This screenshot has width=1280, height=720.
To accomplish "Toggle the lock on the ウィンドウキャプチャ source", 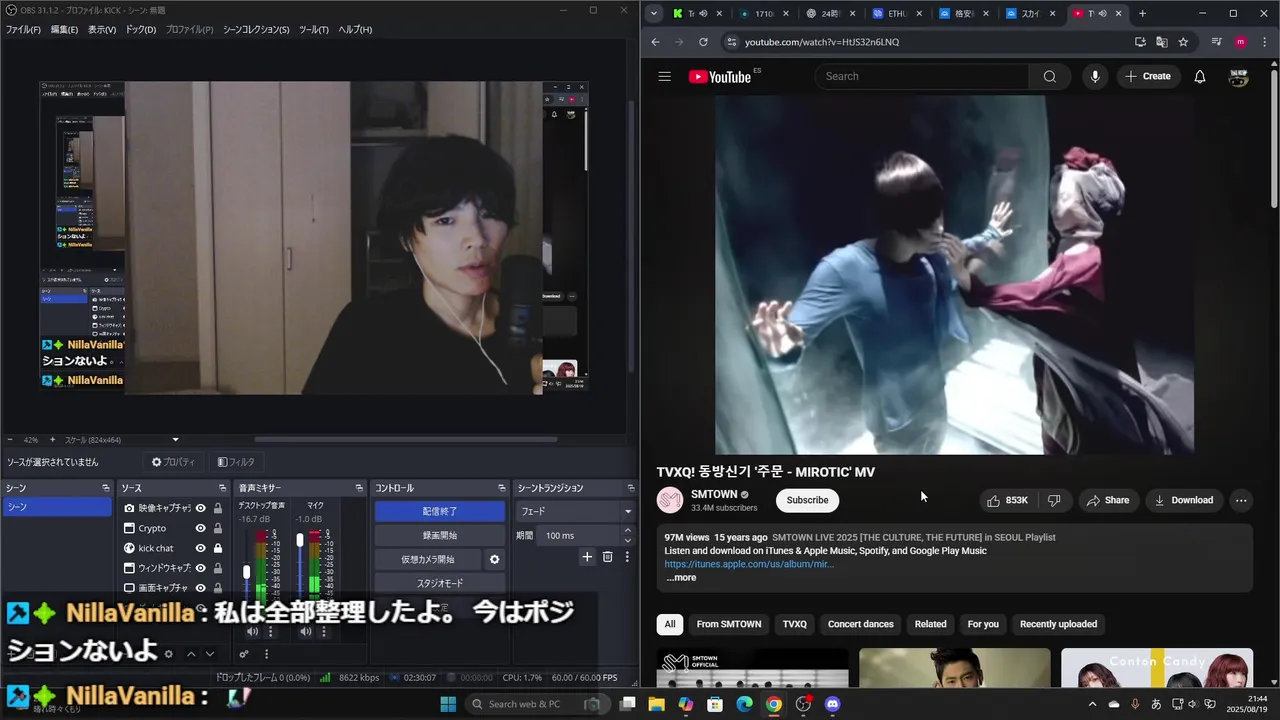I will pos(218,568).
